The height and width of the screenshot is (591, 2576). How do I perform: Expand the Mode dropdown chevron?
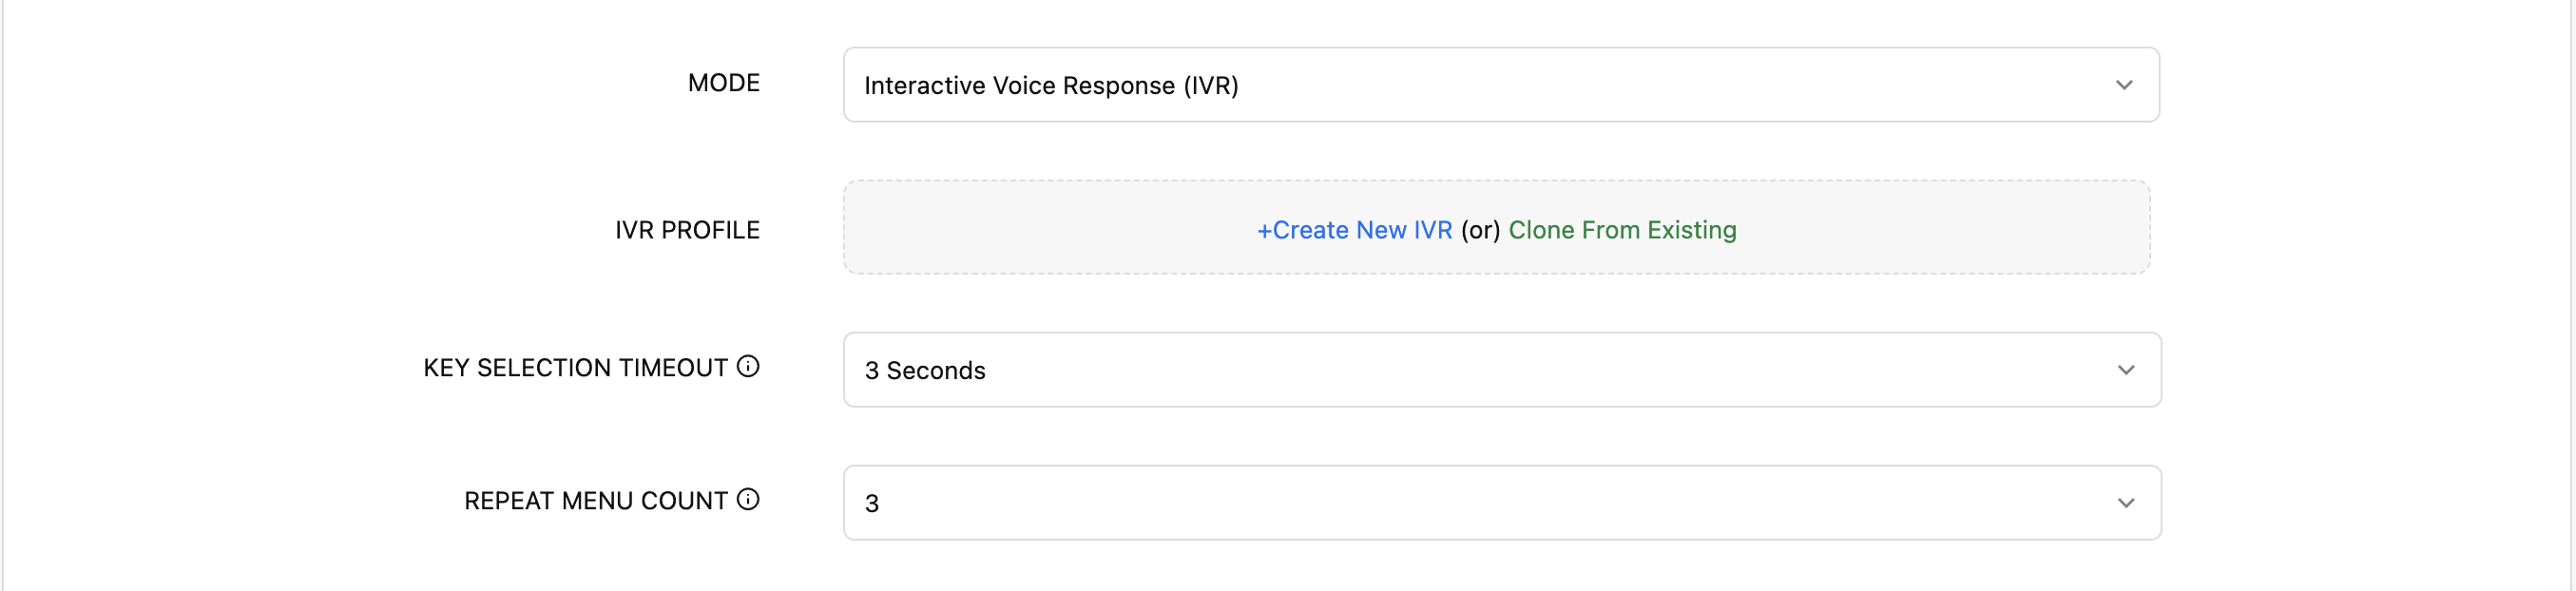point(2124,85)
